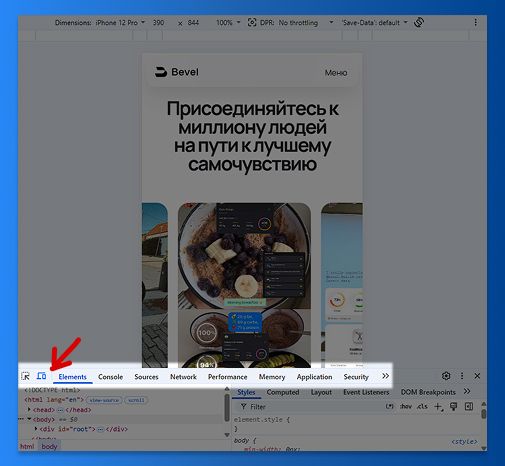
Task: Click the viewport width field 390
Action: [158, 23]
